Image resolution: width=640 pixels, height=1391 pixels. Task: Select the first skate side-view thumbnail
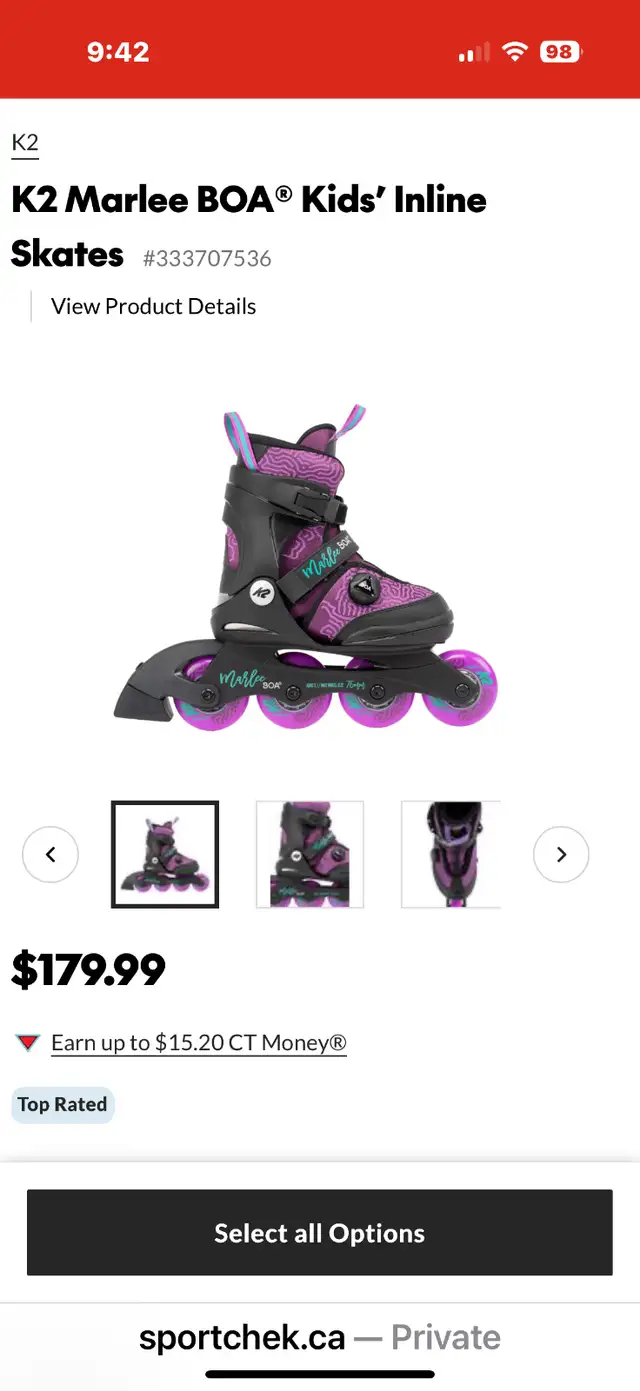tap(165, 854)
